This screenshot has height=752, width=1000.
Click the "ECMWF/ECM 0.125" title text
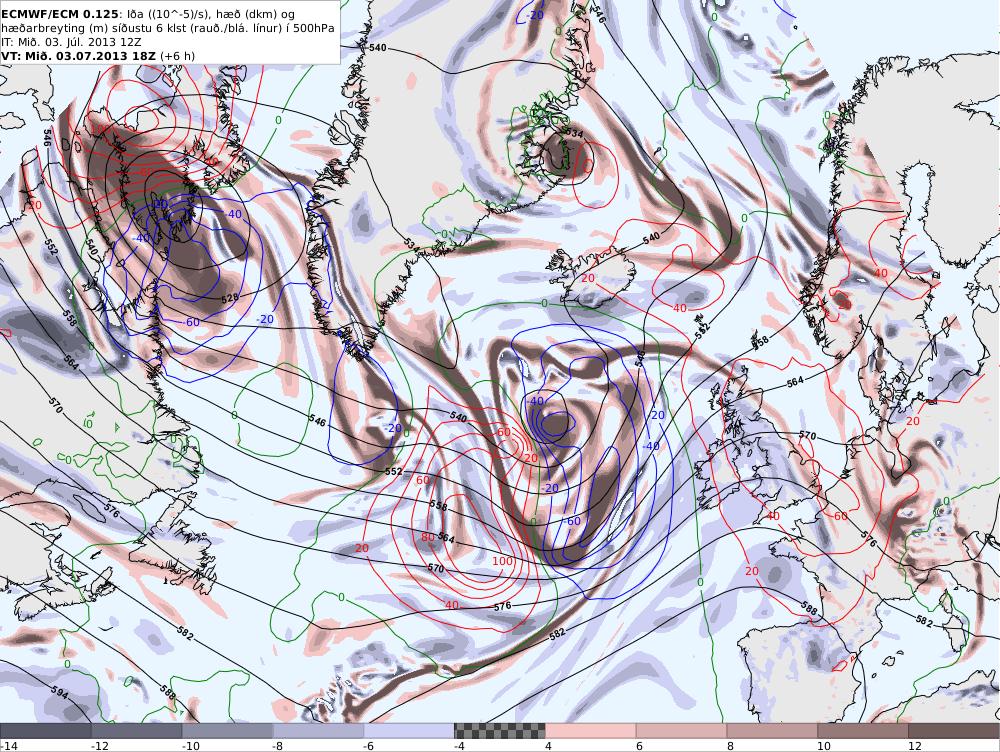tap(59, 13)
